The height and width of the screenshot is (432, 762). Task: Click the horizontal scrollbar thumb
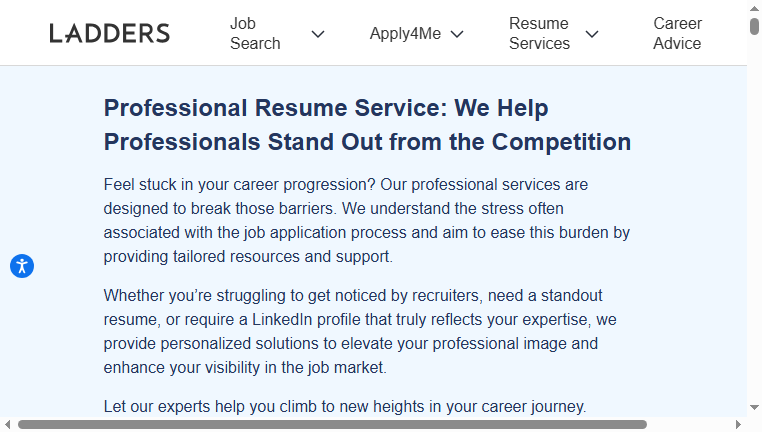332,425
